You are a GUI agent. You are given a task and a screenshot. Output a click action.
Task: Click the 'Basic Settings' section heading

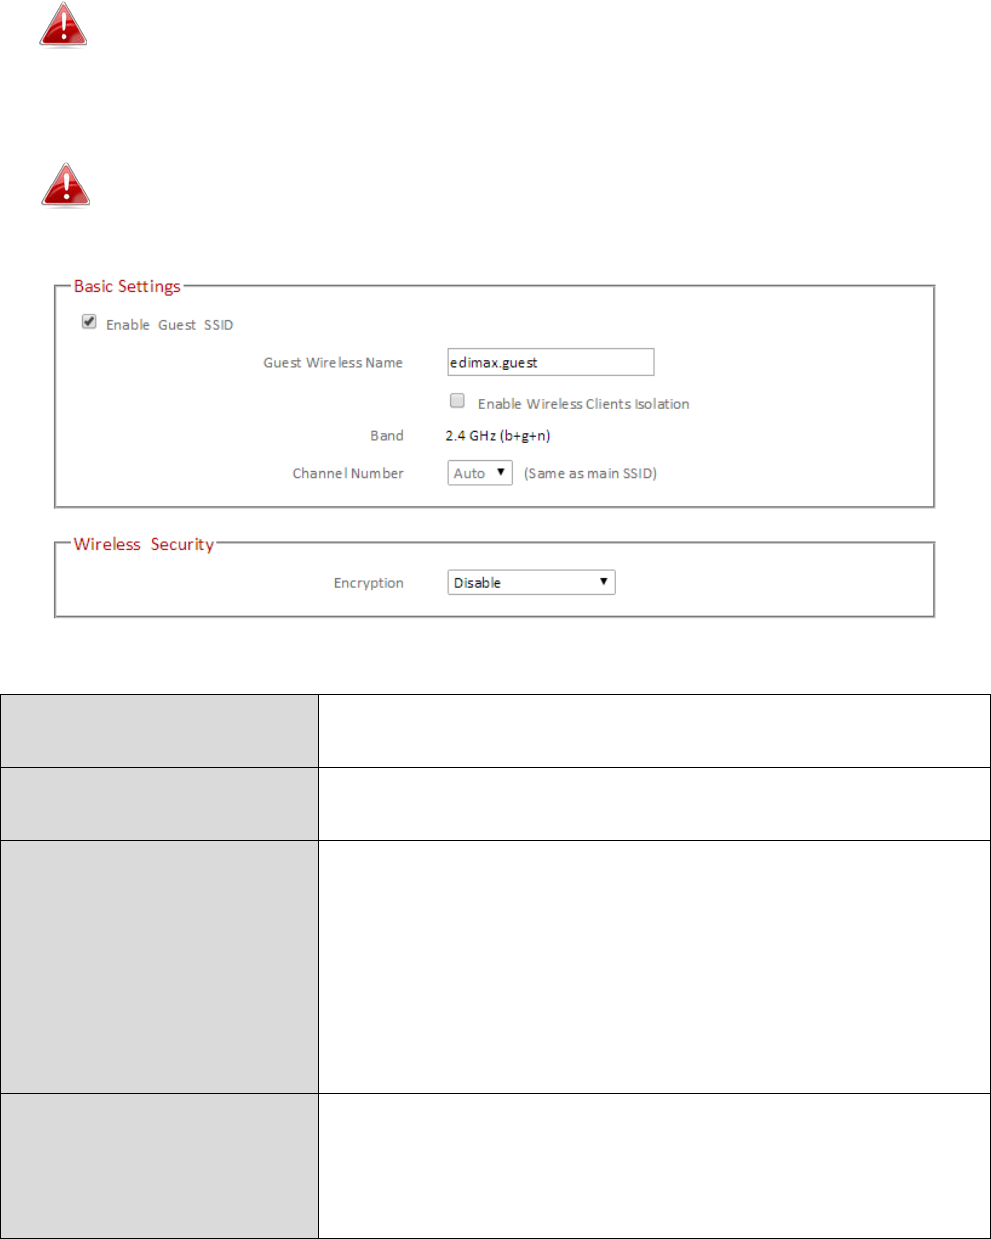127,286
